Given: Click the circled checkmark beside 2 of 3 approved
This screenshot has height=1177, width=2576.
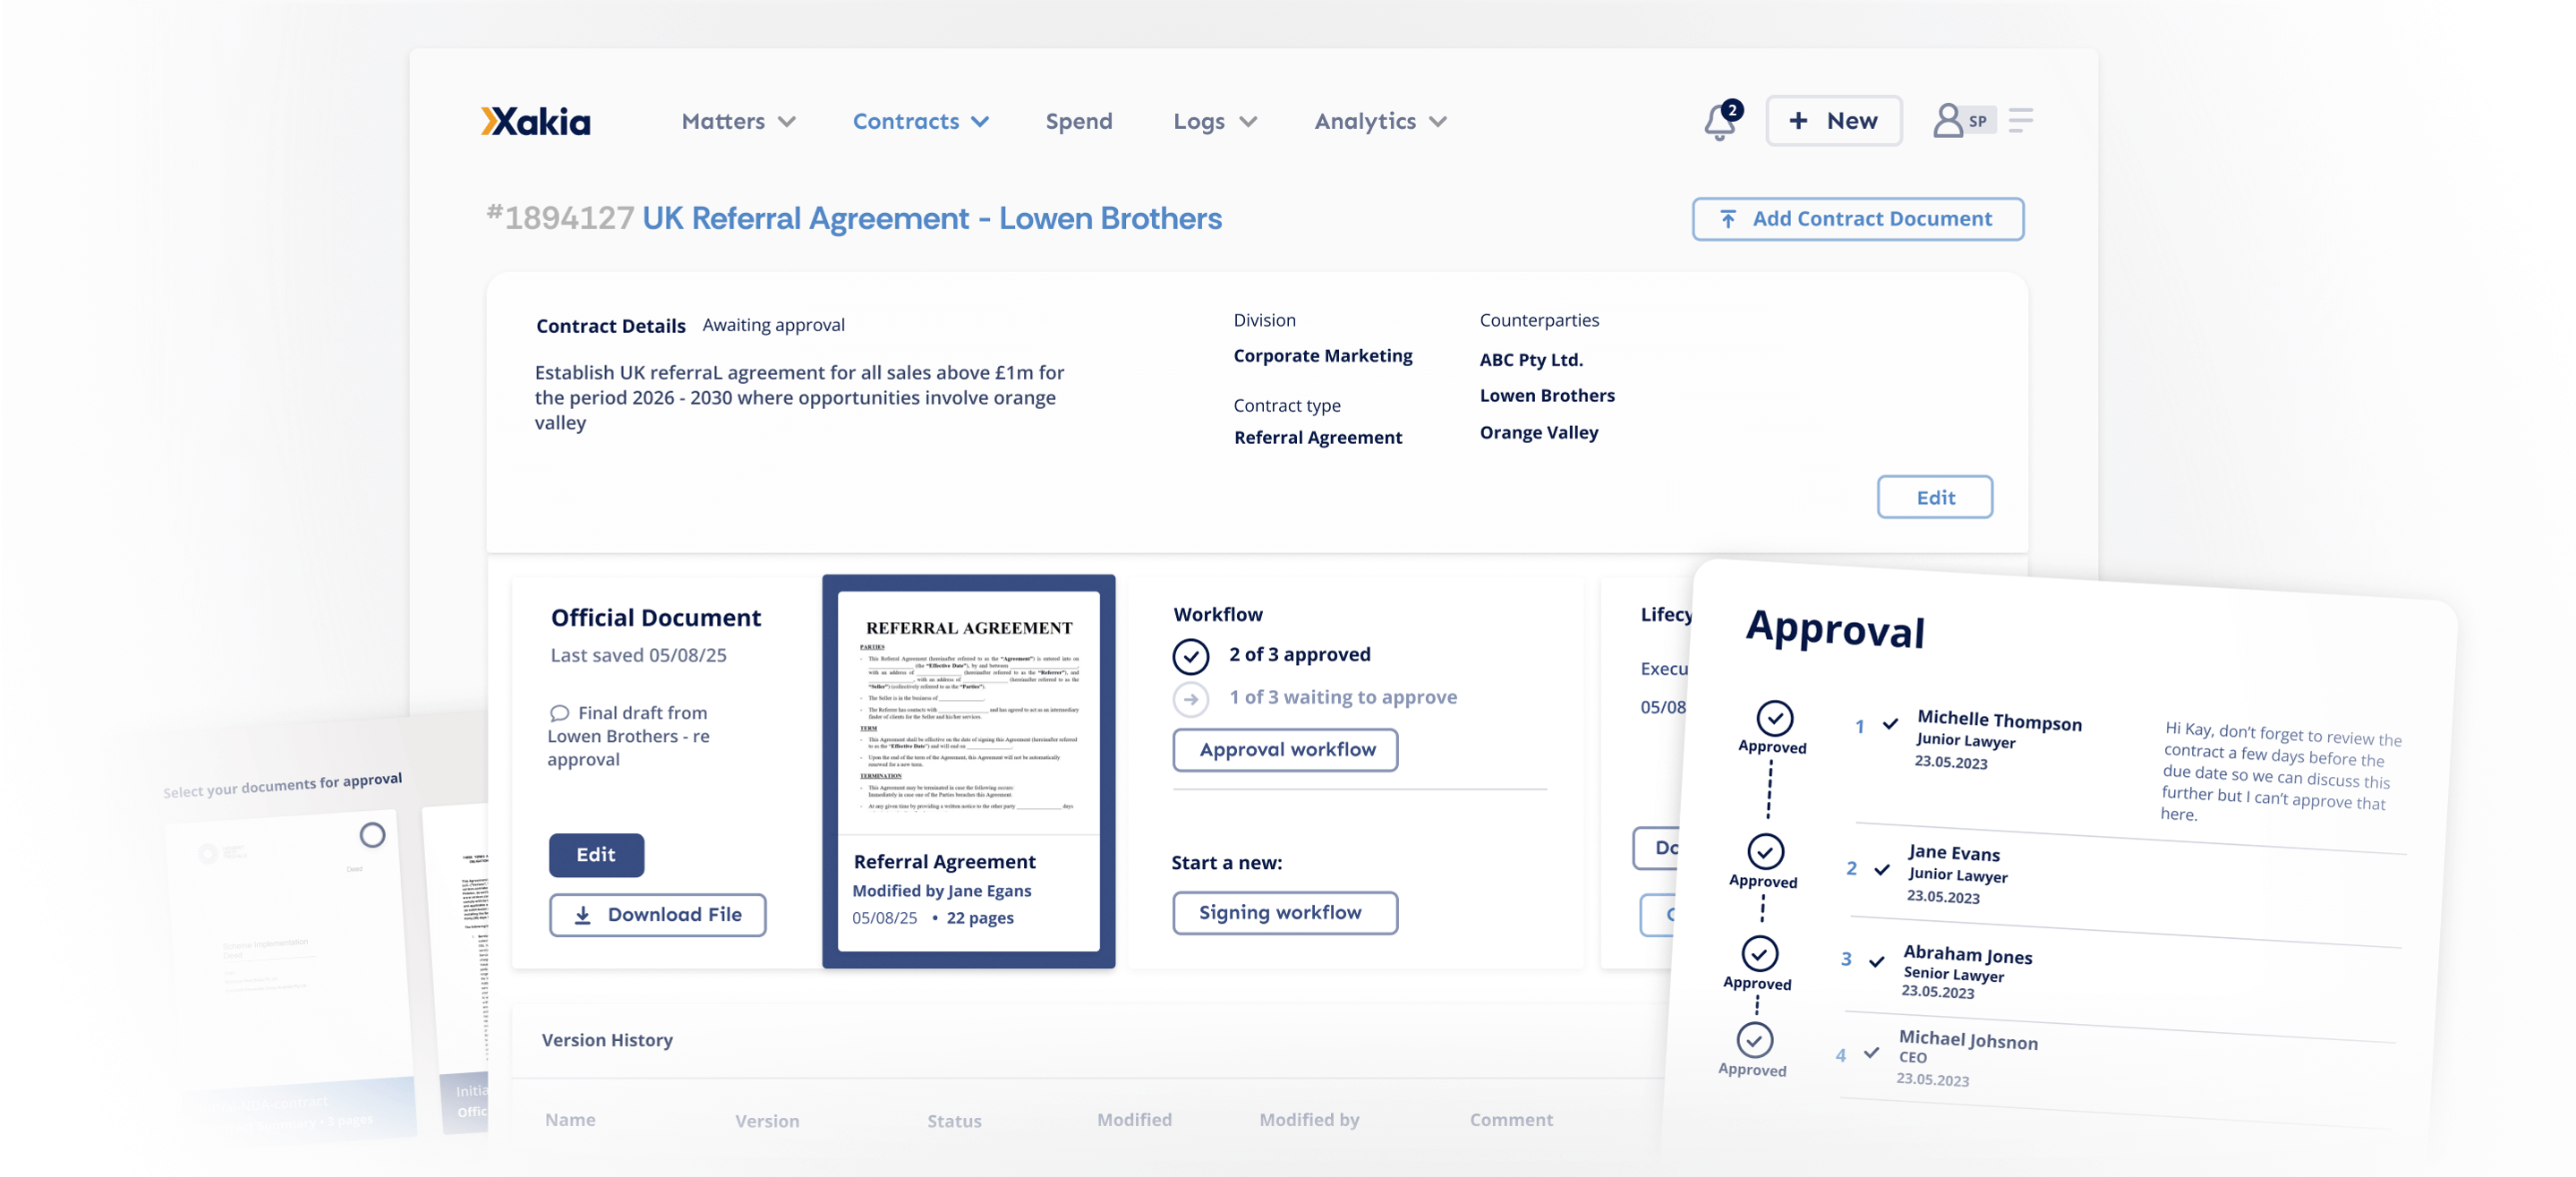Looking at the screenshot, I should pyautogui.click(x=1190, y=656).
